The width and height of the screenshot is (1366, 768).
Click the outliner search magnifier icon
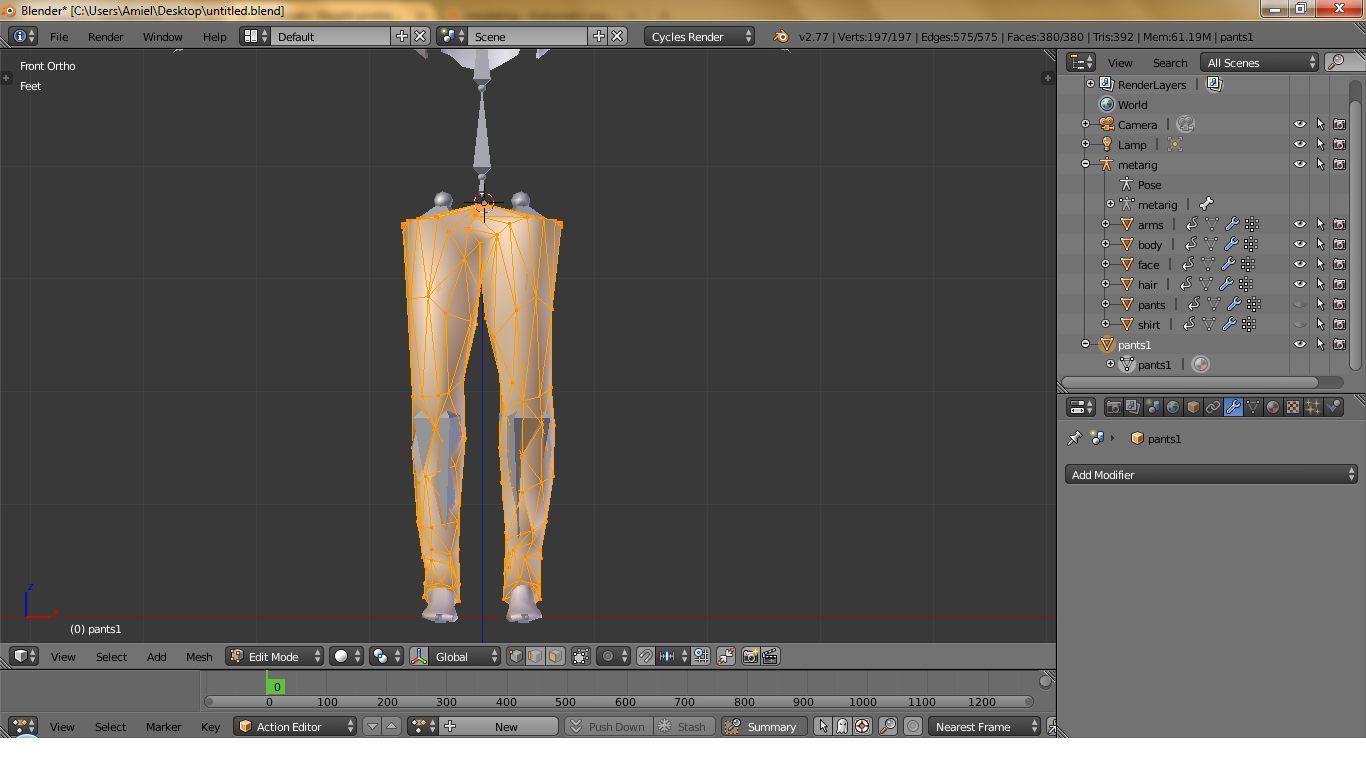(x=1336, y=62)
